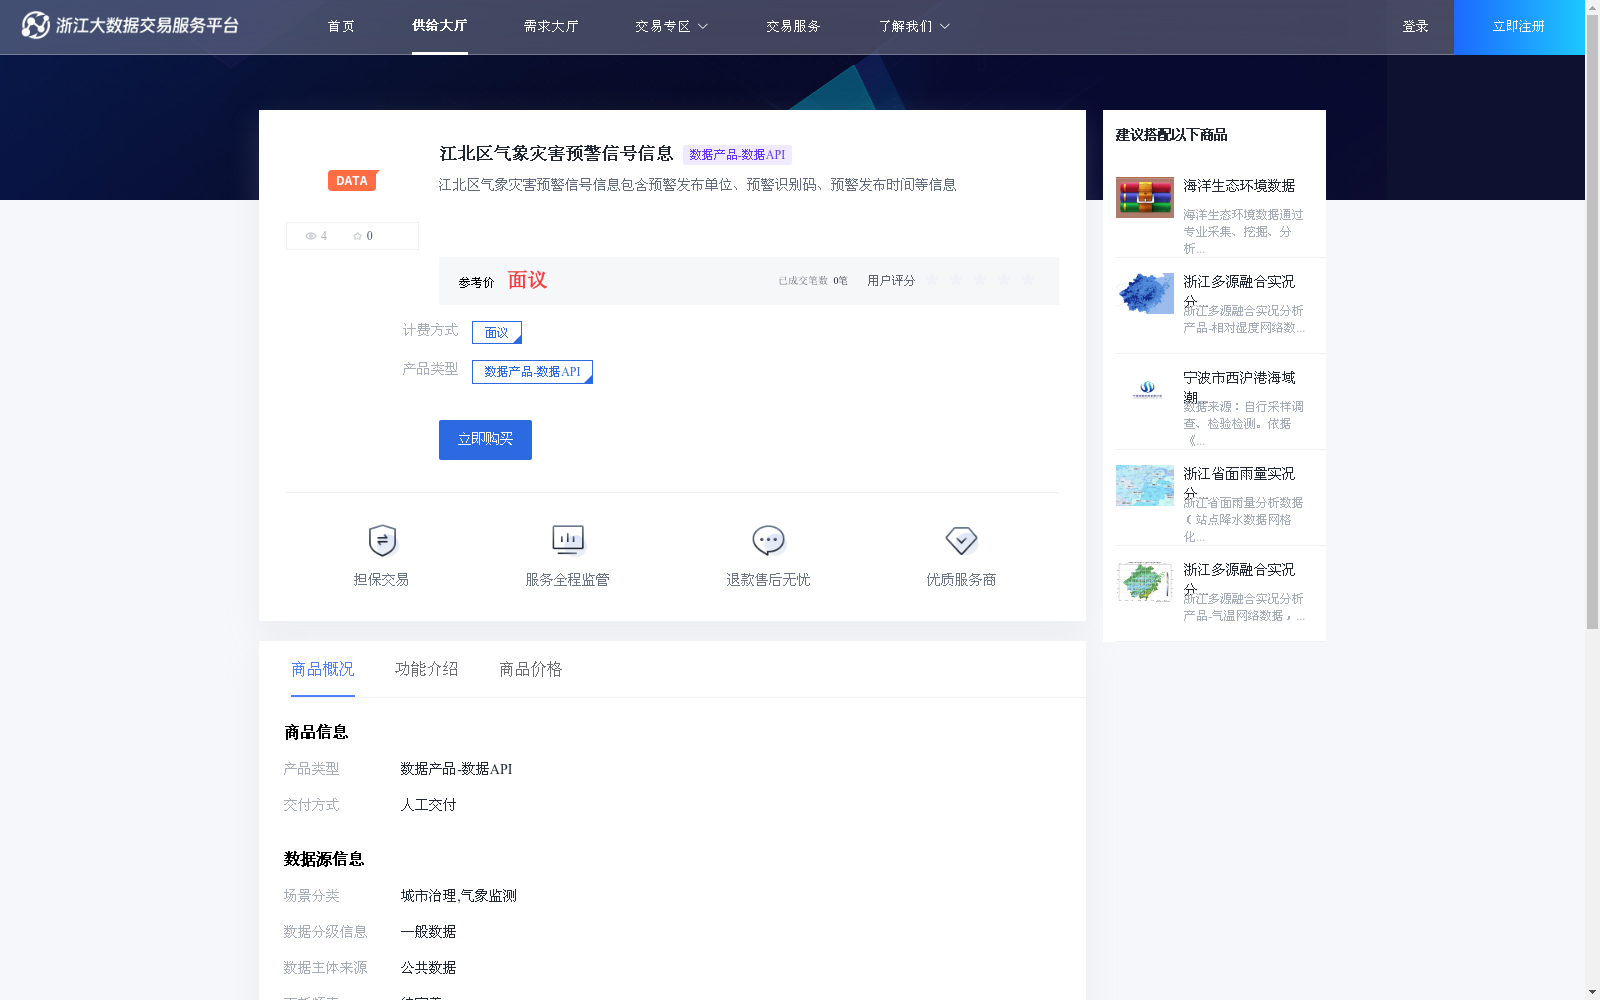This screenshot has width=1600, height=1000.
Task: Select the 数据产品-数据API product type option
Action: click(532, 372)
